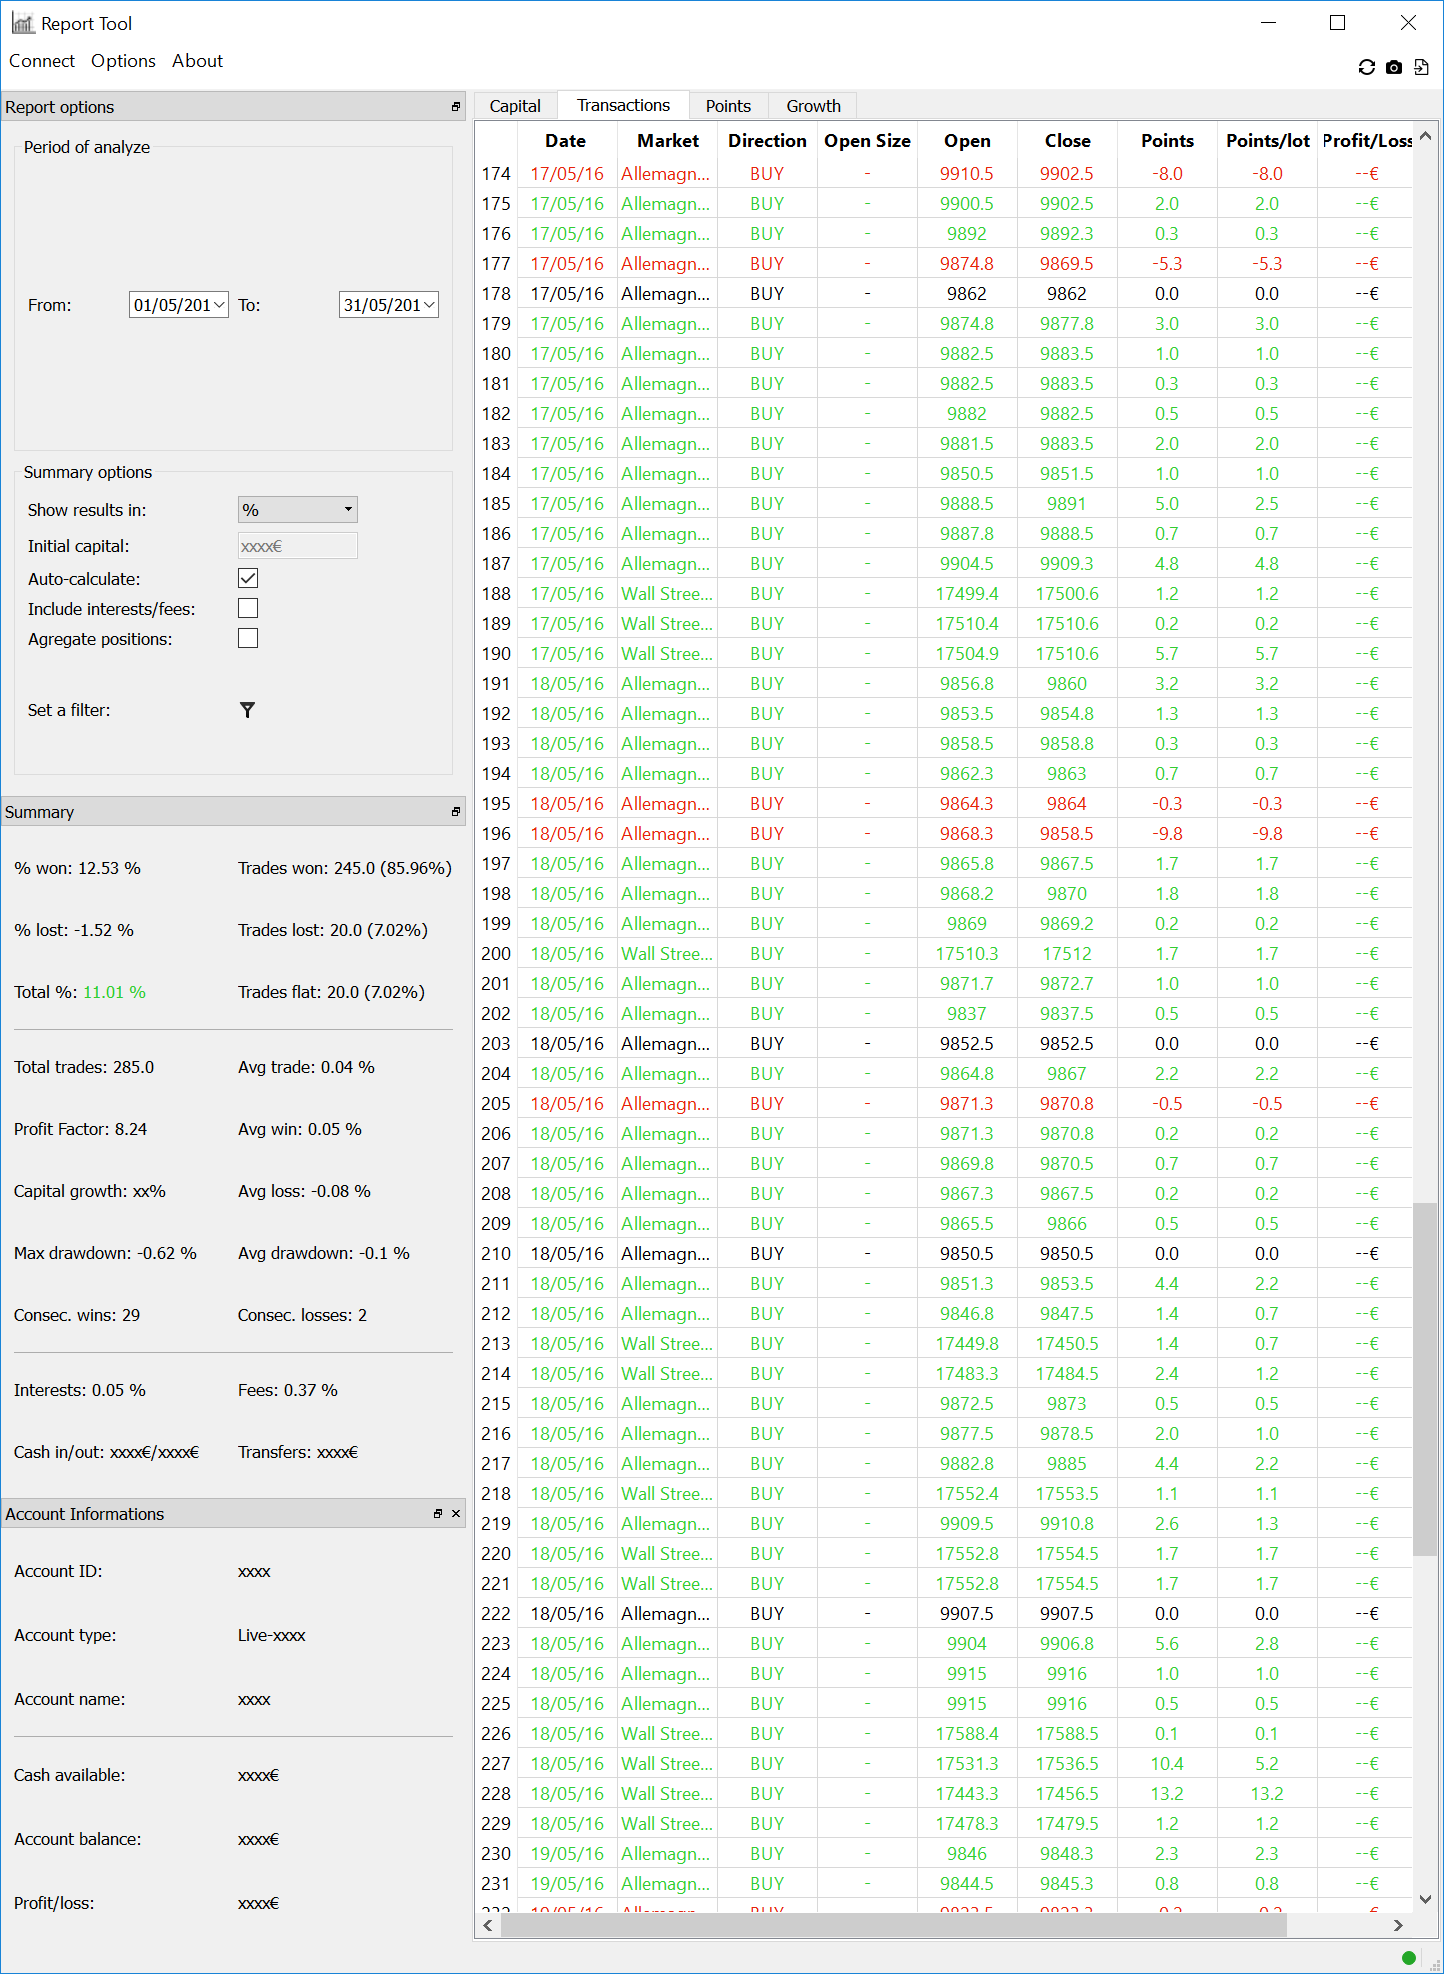Image resolution: width=1444 pixels, height=1974 pixels.
Task: Undock the Account Informations panel
Action: (x=438, y=1514)
